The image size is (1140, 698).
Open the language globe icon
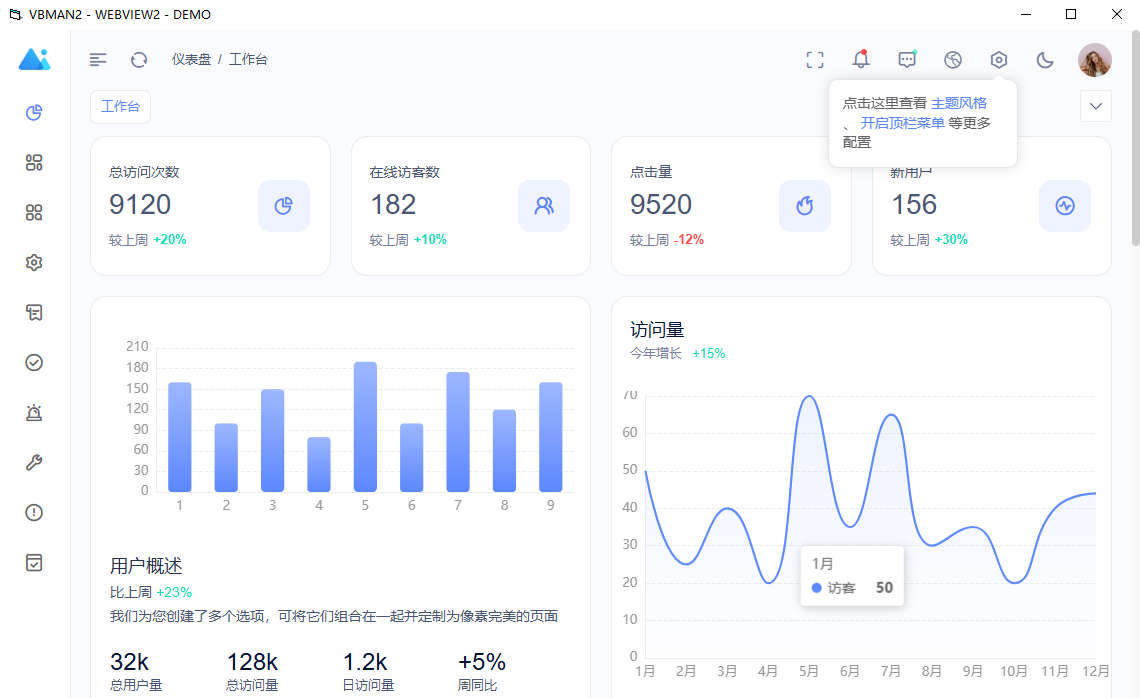953,59
